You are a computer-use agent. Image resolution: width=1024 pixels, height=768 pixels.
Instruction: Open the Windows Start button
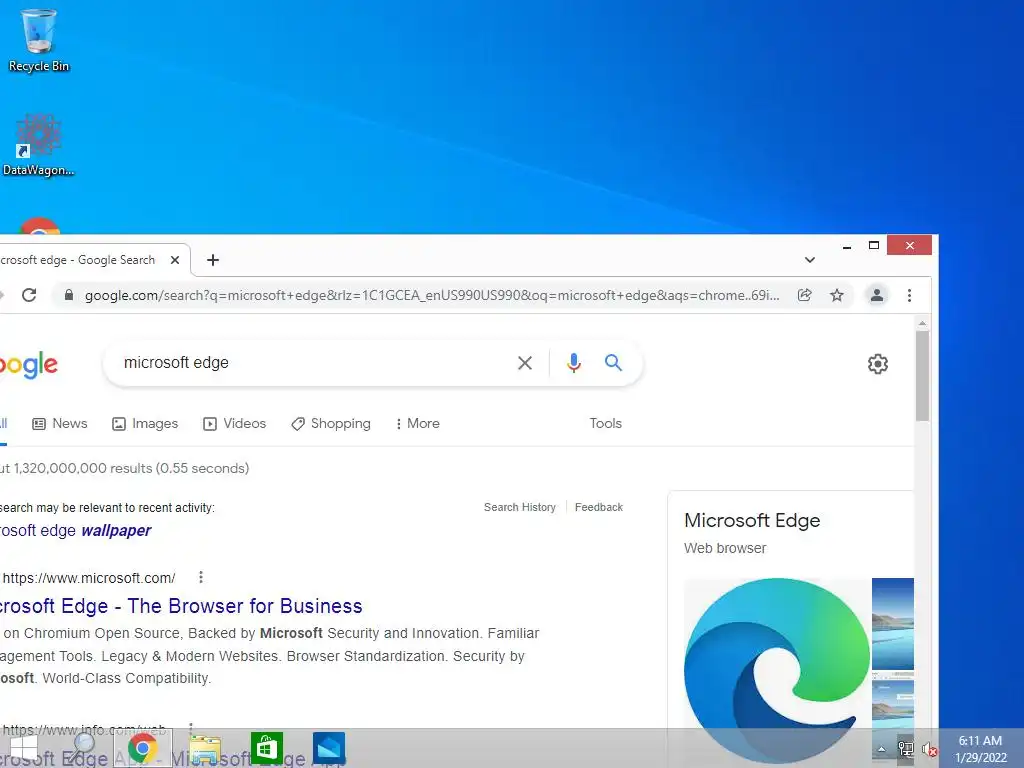tap(24, 748)
